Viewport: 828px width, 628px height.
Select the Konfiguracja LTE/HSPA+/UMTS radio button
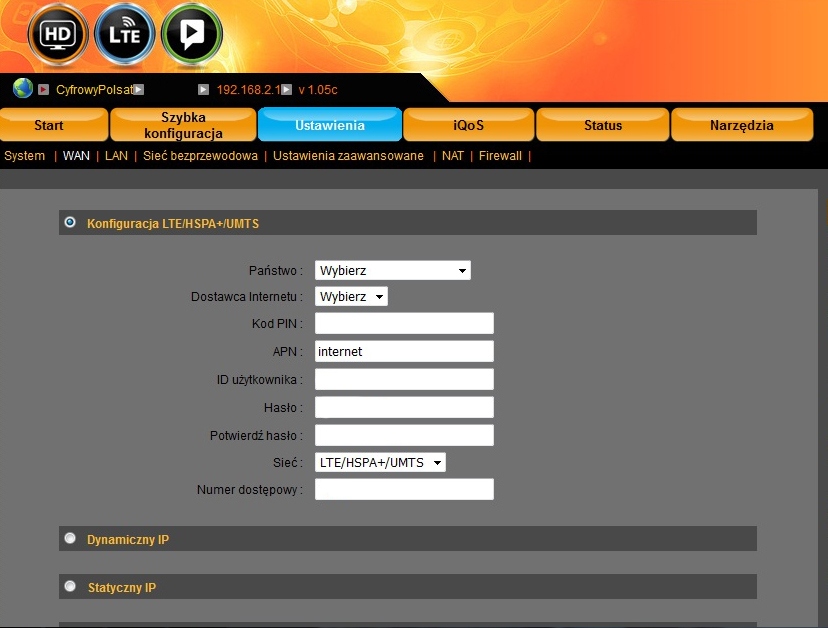pyautogui.click(x=70, y=222)
